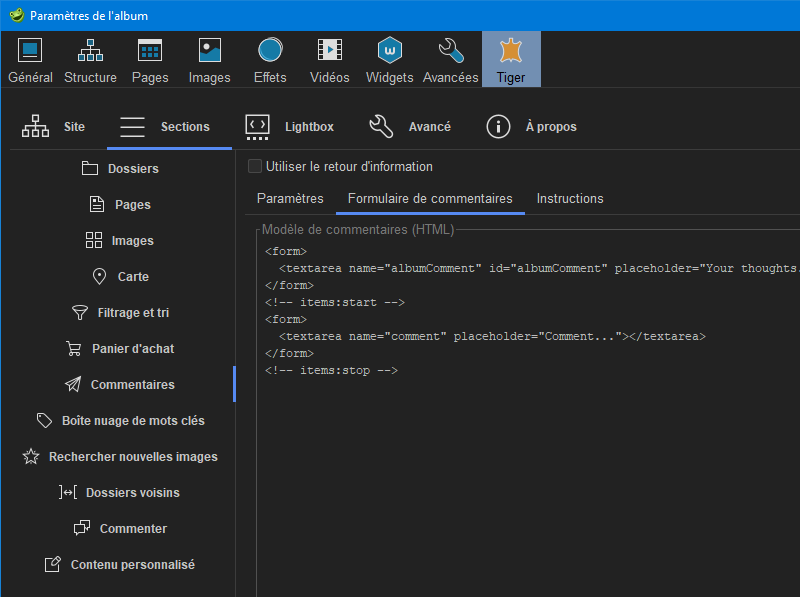Open the Effets settings icon

[270, 59]
